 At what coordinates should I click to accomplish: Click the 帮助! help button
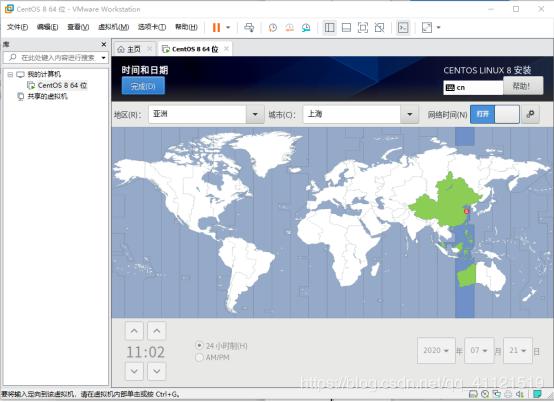point(523,86)
